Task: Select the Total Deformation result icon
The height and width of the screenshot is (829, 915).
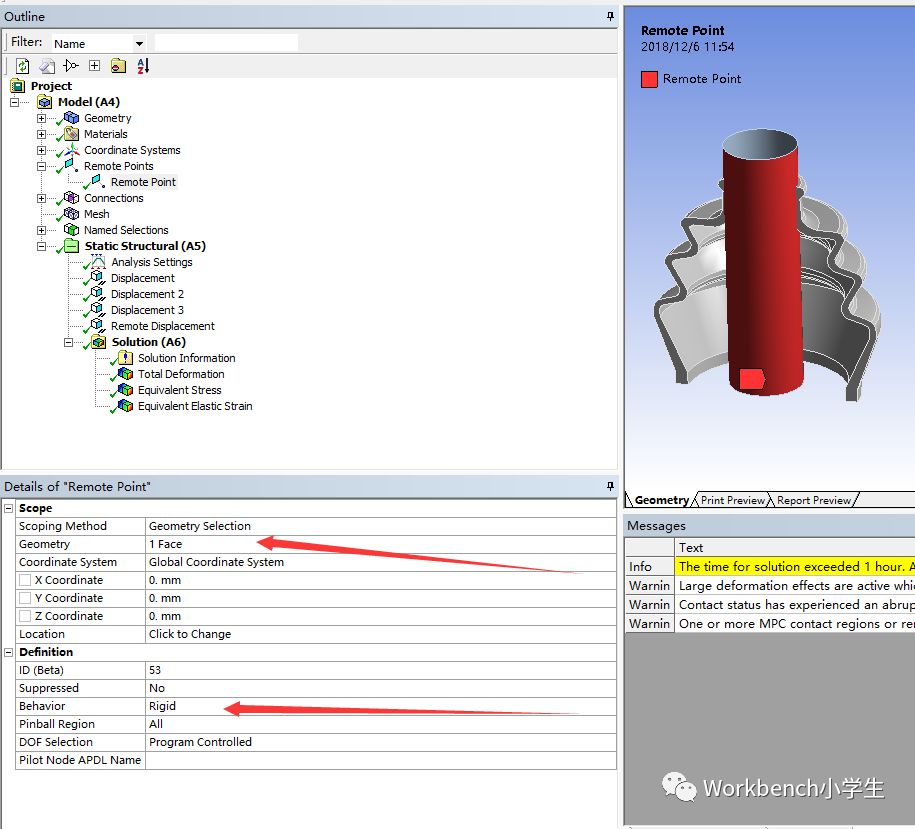Action: coord(125,374)
